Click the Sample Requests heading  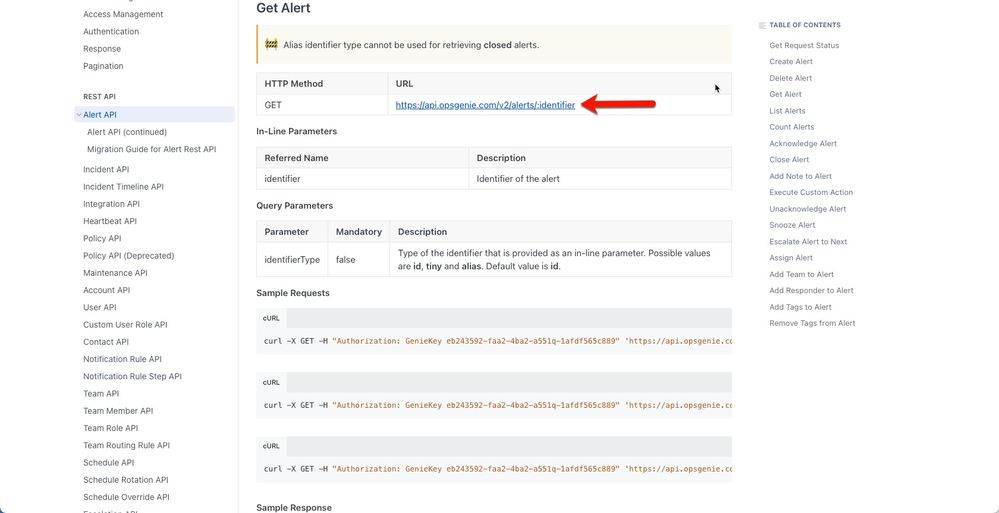tap(293, 293)
